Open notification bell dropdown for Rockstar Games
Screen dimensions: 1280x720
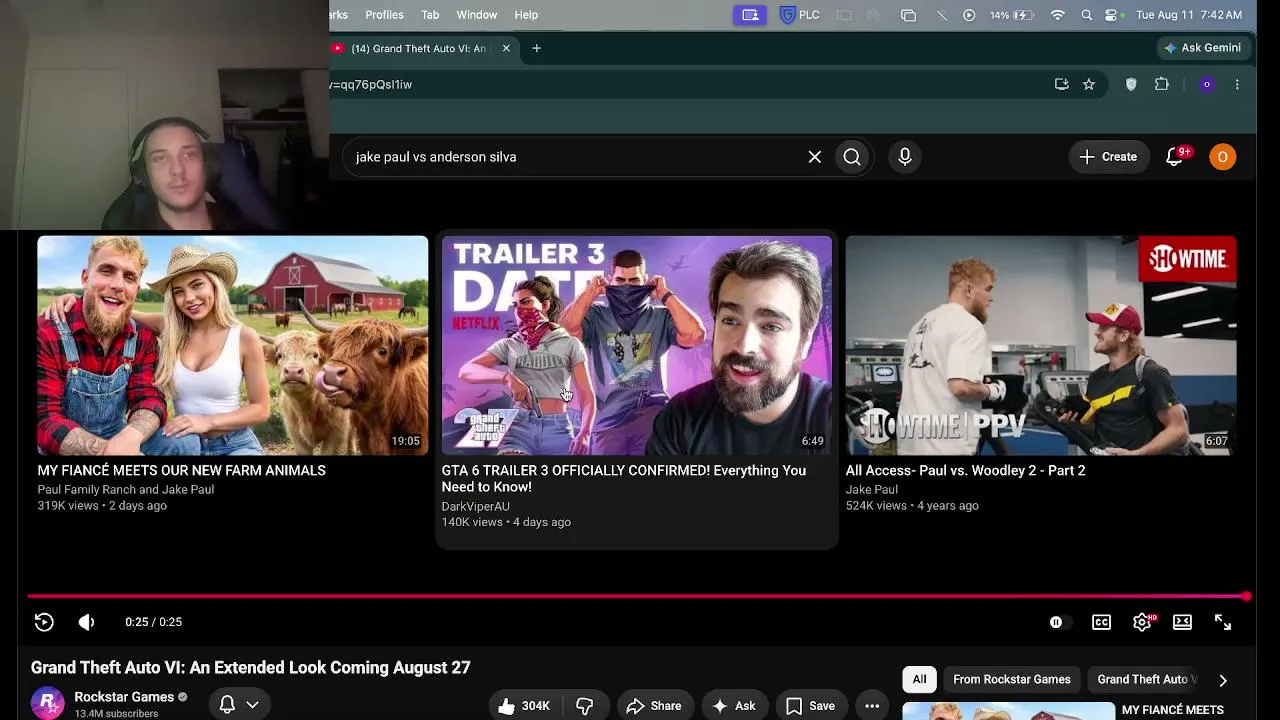click(x=240, y=705)
